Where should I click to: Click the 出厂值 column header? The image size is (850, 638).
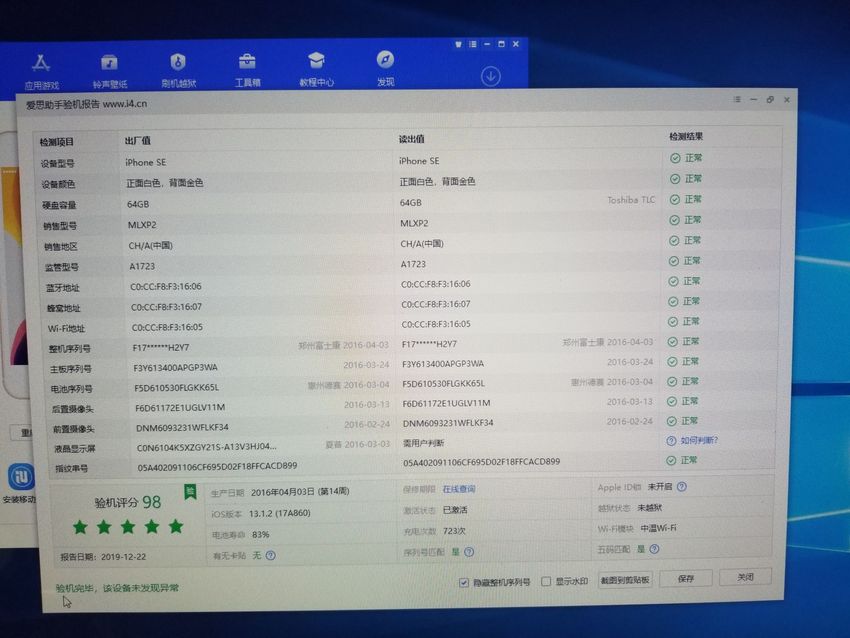tap(138, 141)
